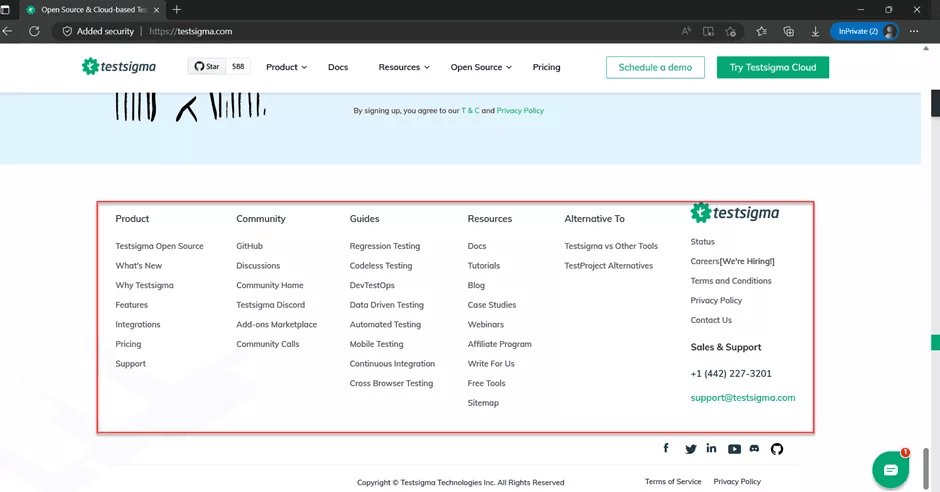Viewport: 940px width, 492px height.
Task: Click the browser back arrow
Action: (x=8, y=31)
